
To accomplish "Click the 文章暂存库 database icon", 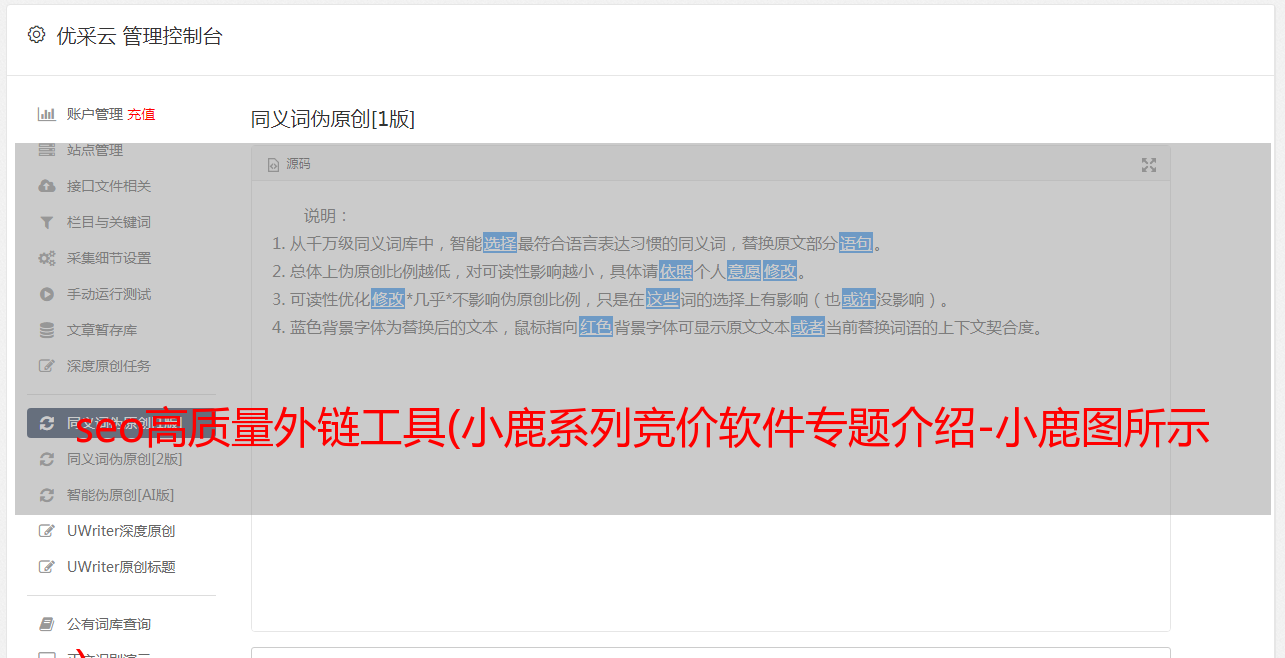I will click(x=46, y=330).
